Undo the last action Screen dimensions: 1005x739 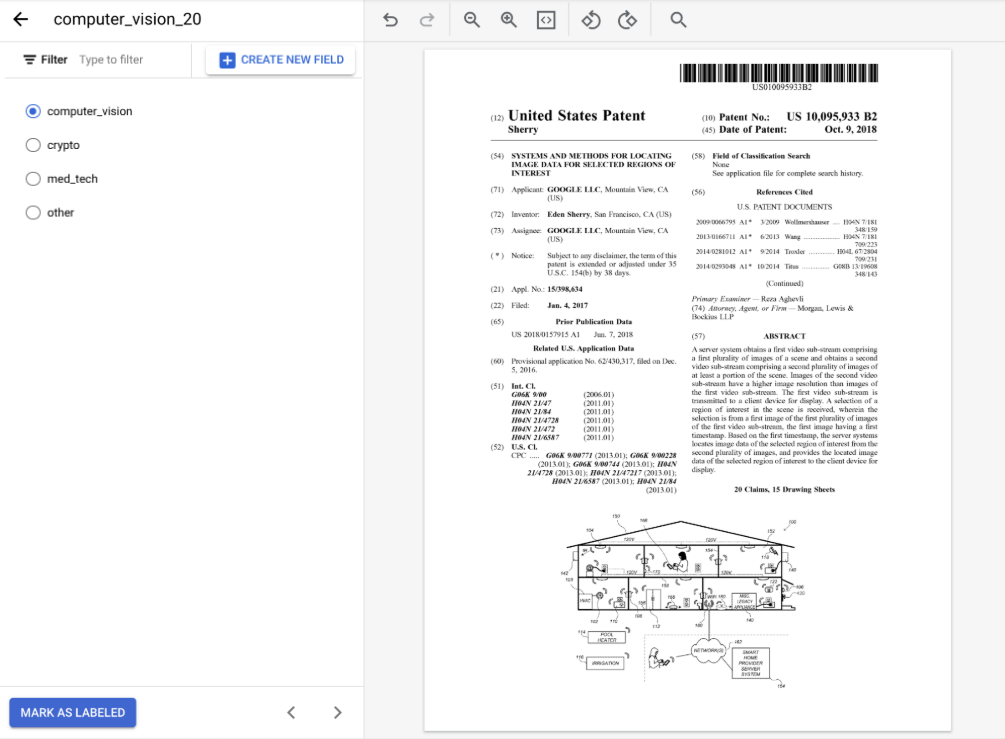391,20
